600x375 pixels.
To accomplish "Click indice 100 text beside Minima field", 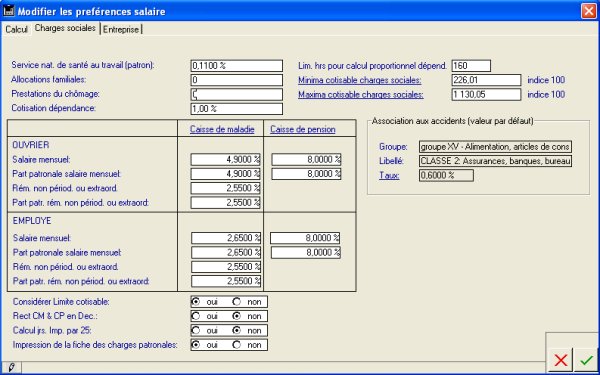I will coord(546,80).
